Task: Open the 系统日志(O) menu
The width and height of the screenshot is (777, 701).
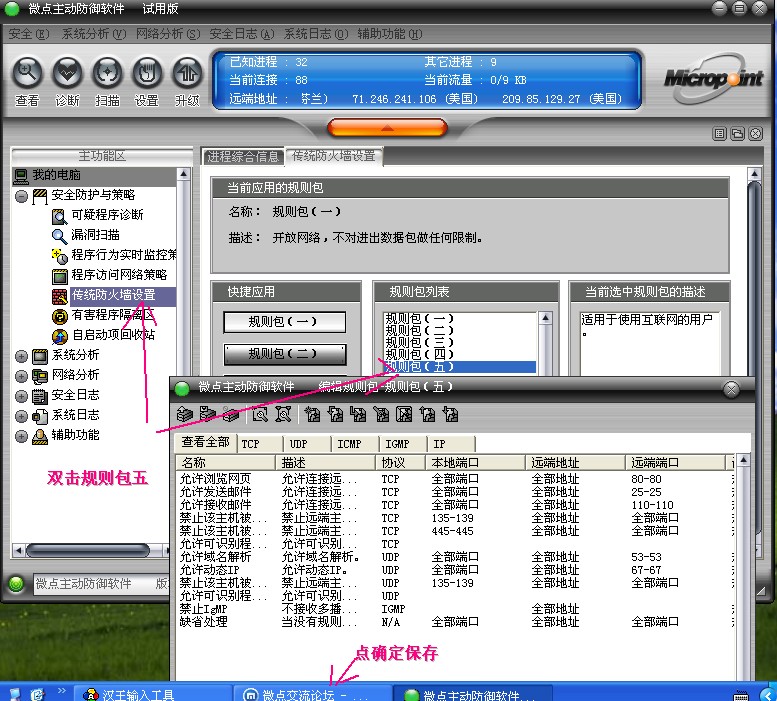Action: pos(316,34)
